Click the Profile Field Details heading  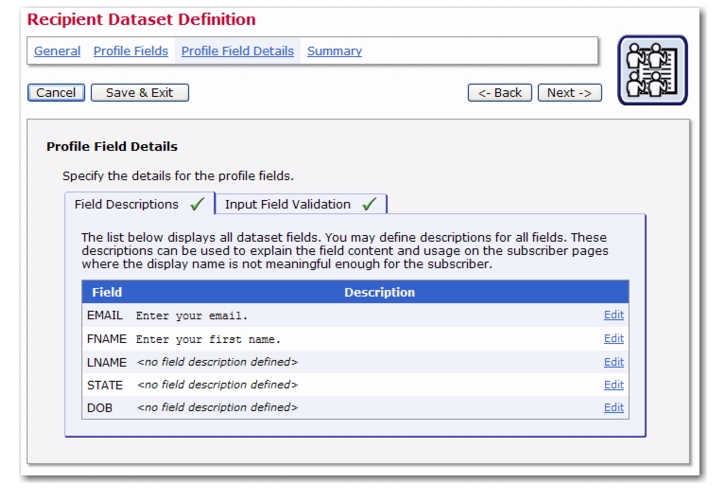(112, 146)
